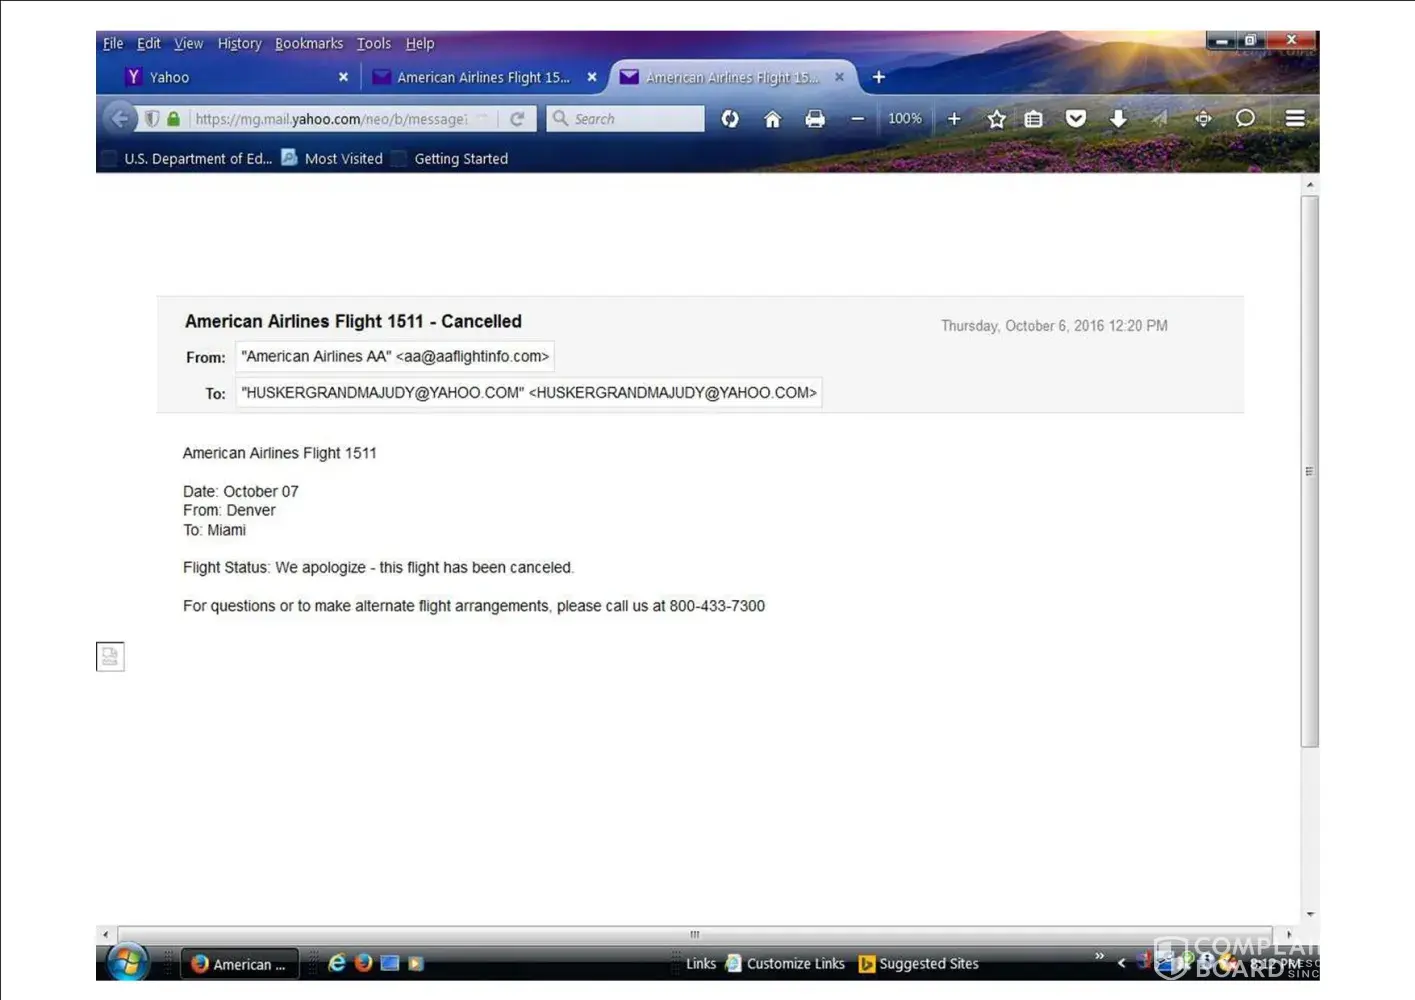Image resolution: width=1415 pixels, height=1000 pixels.
Task: Go back using the browser back arrow
Action: [x=120, y=119]
